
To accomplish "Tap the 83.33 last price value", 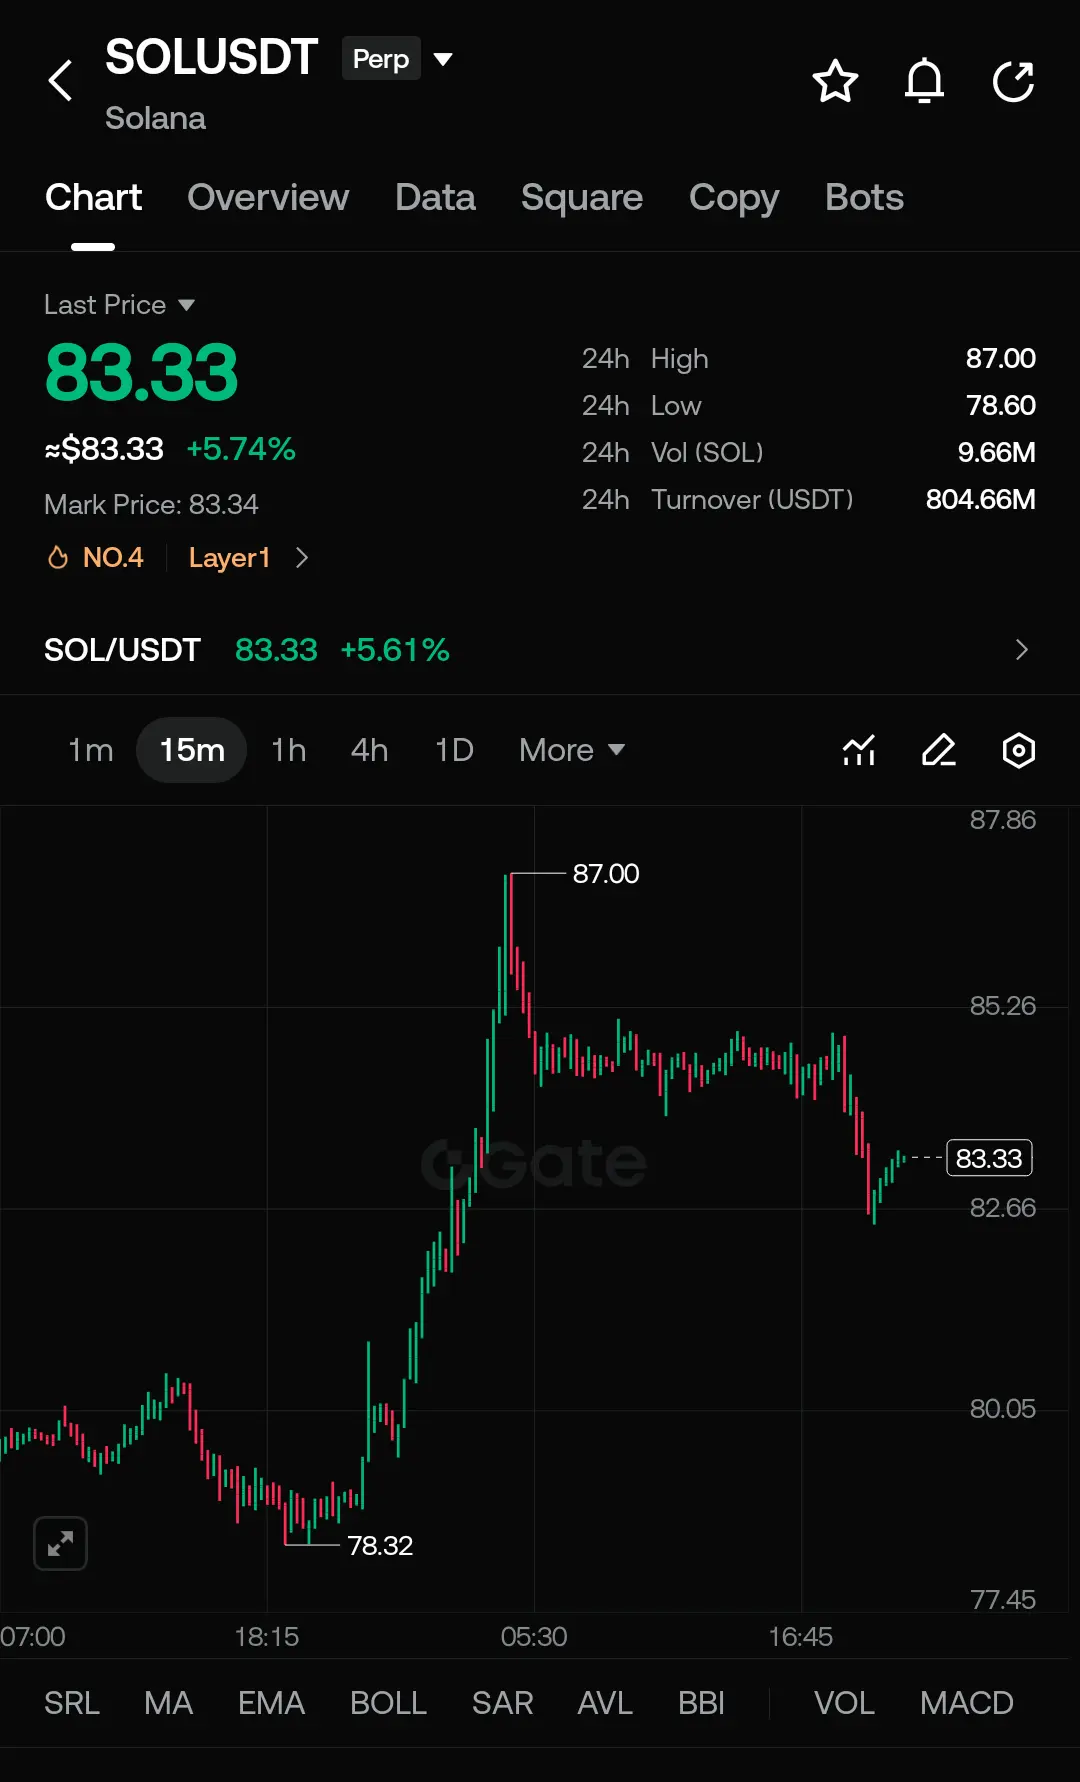I will point(141,373).
